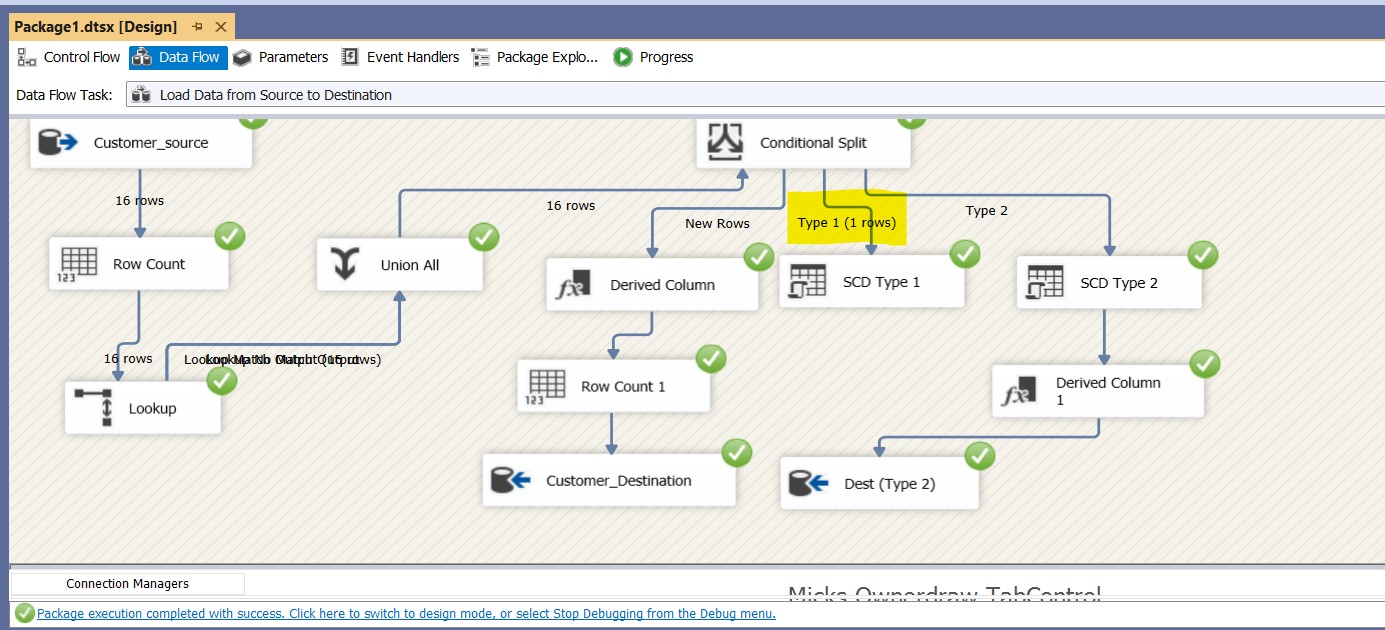Switch to the Event Handlers tab
1385x630 pixels.
(x=400, y=57)
